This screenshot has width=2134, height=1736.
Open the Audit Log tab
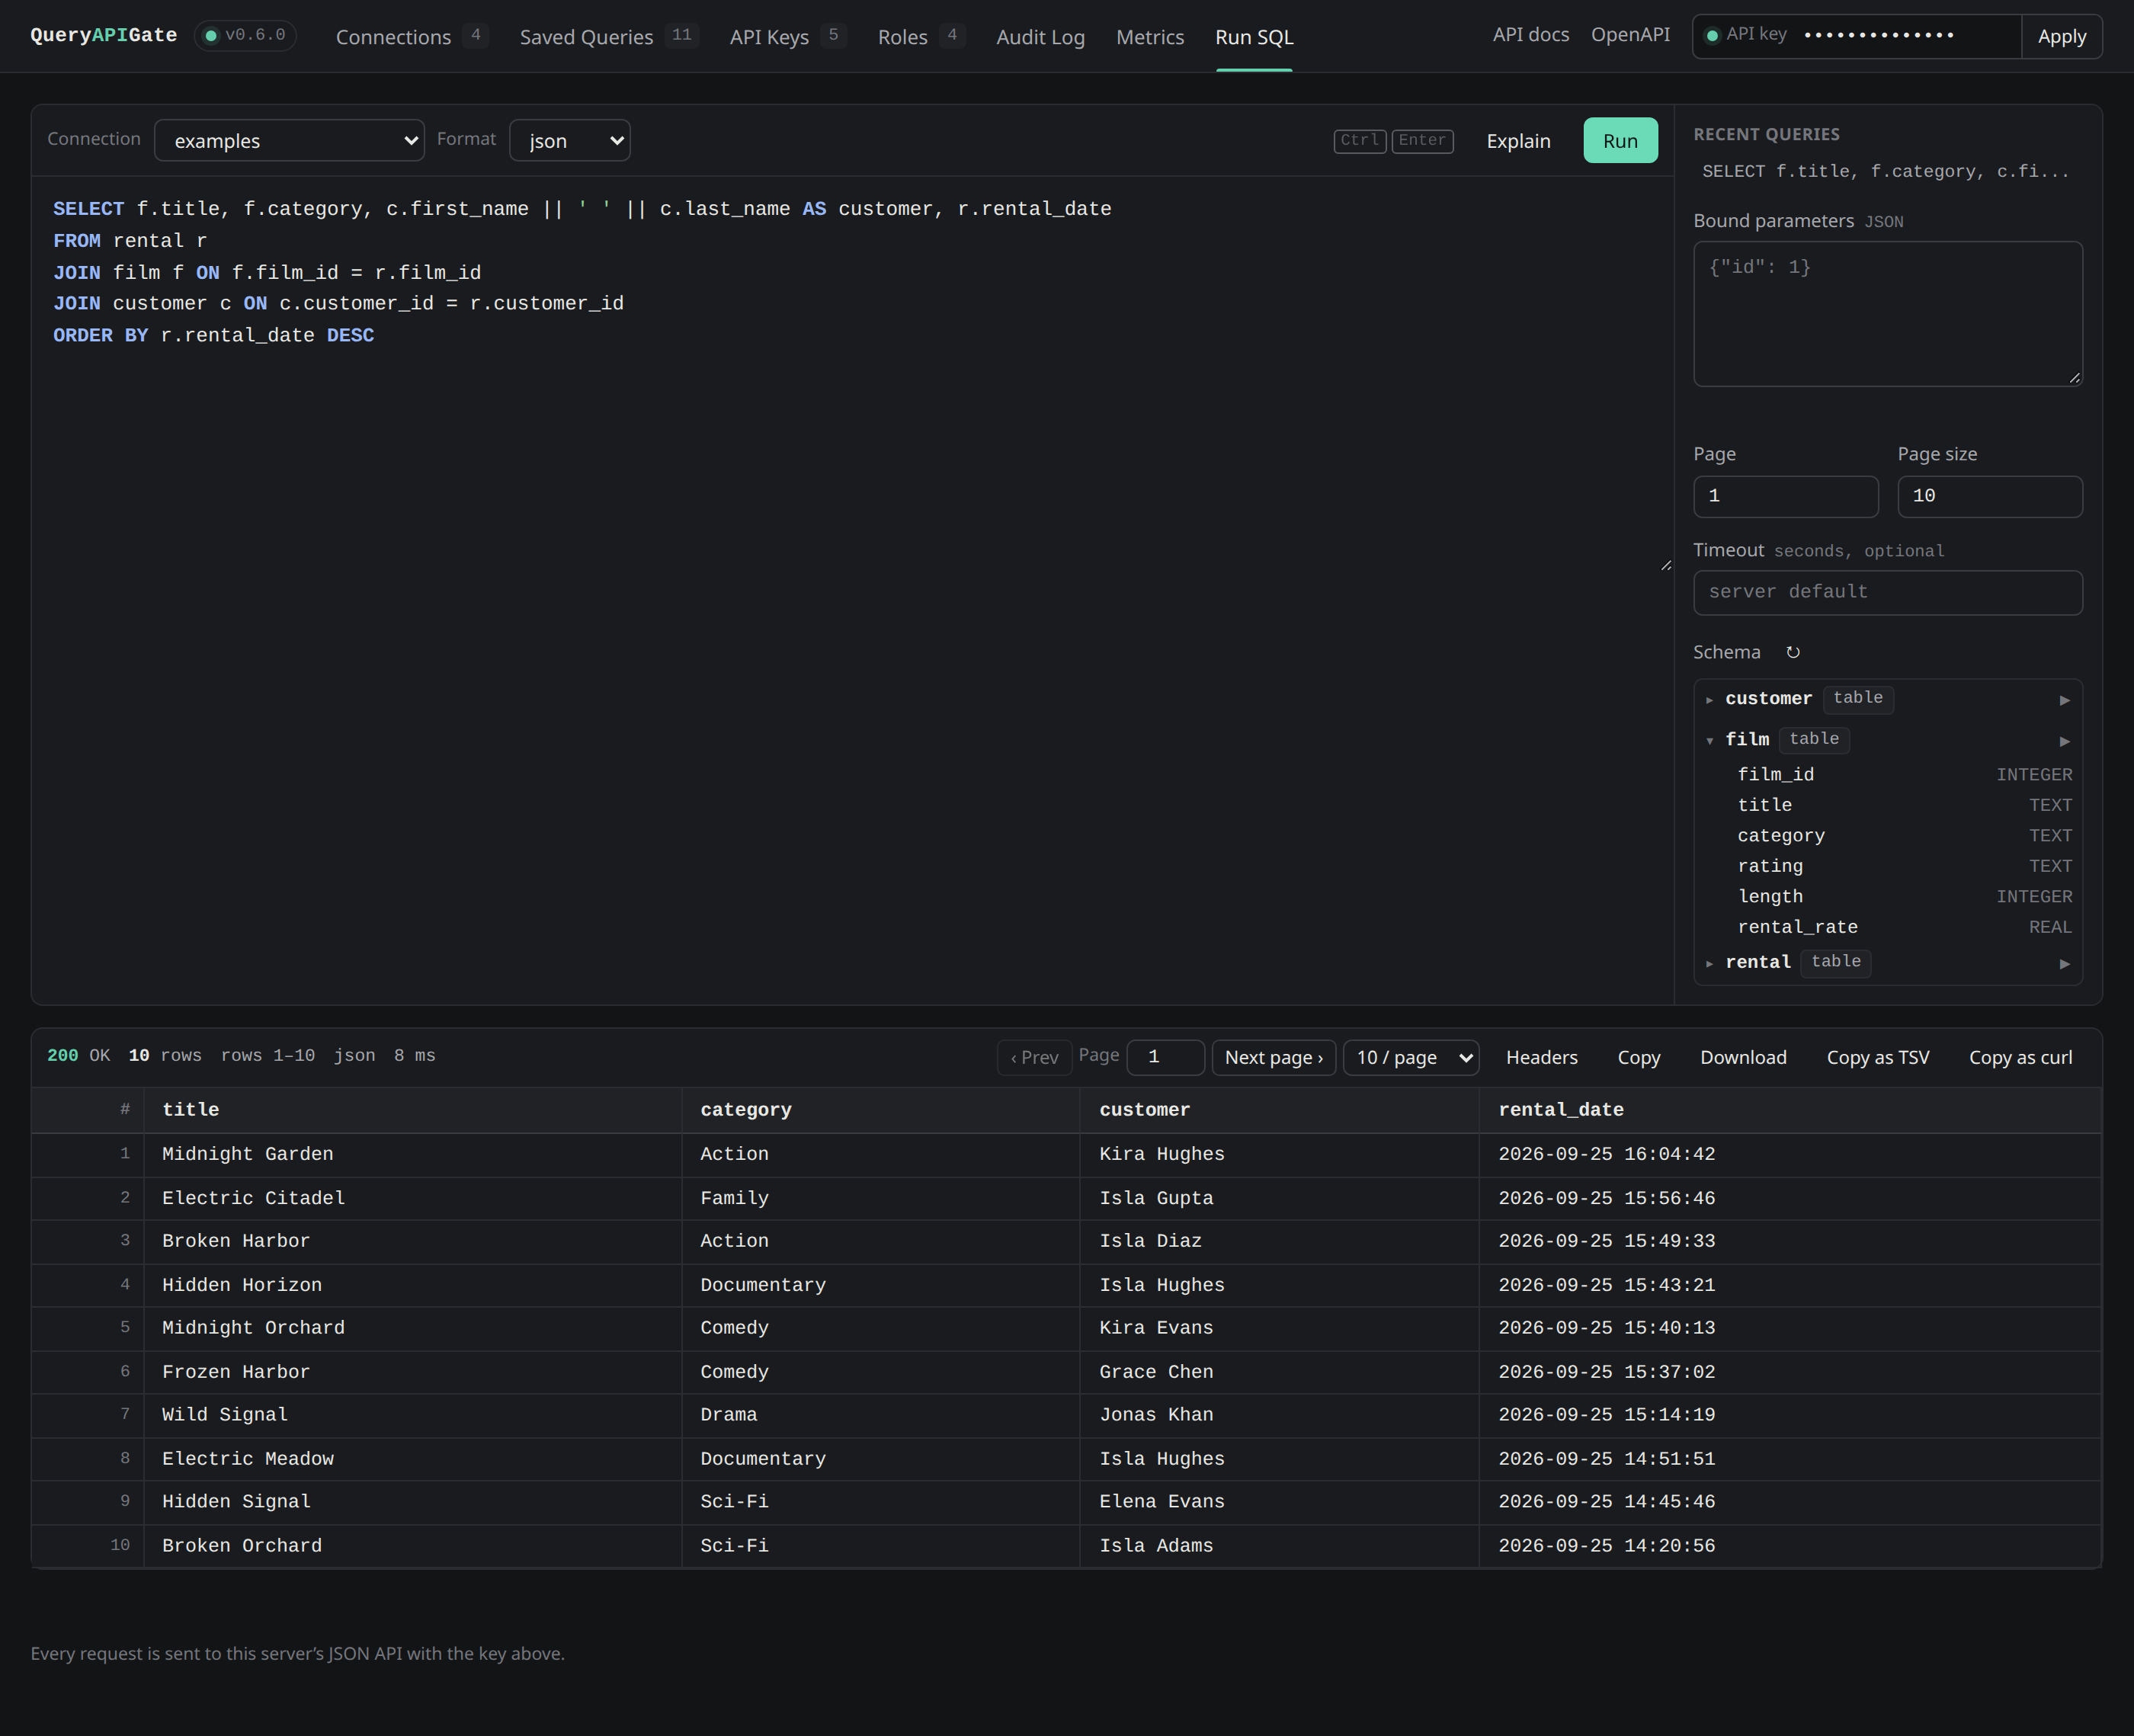pos(1040,37)
